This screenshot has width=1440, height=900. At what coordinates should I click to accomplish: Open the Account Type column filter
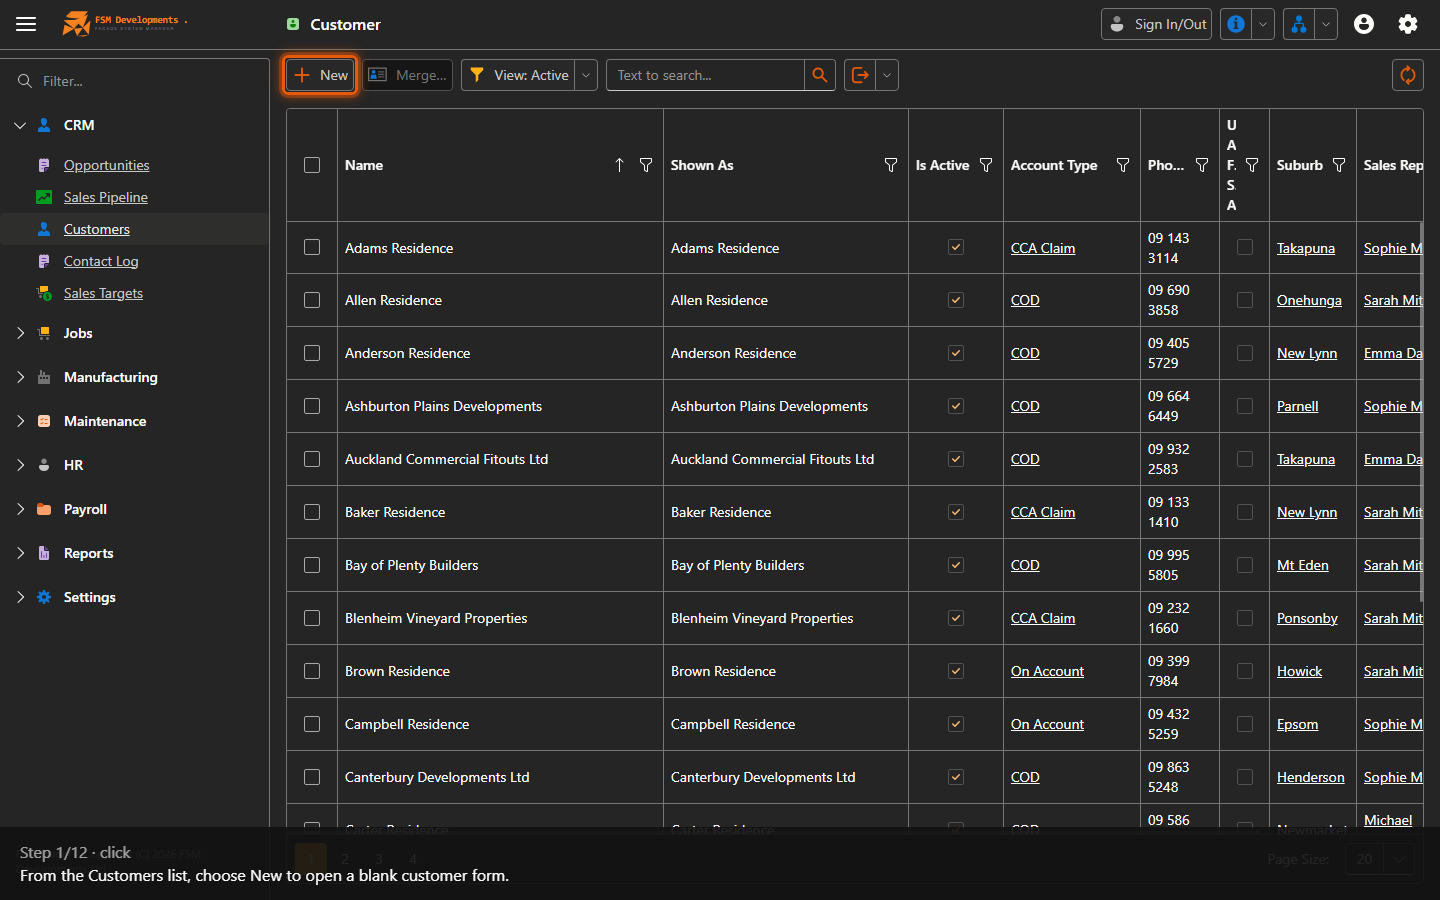(1123, 165)
